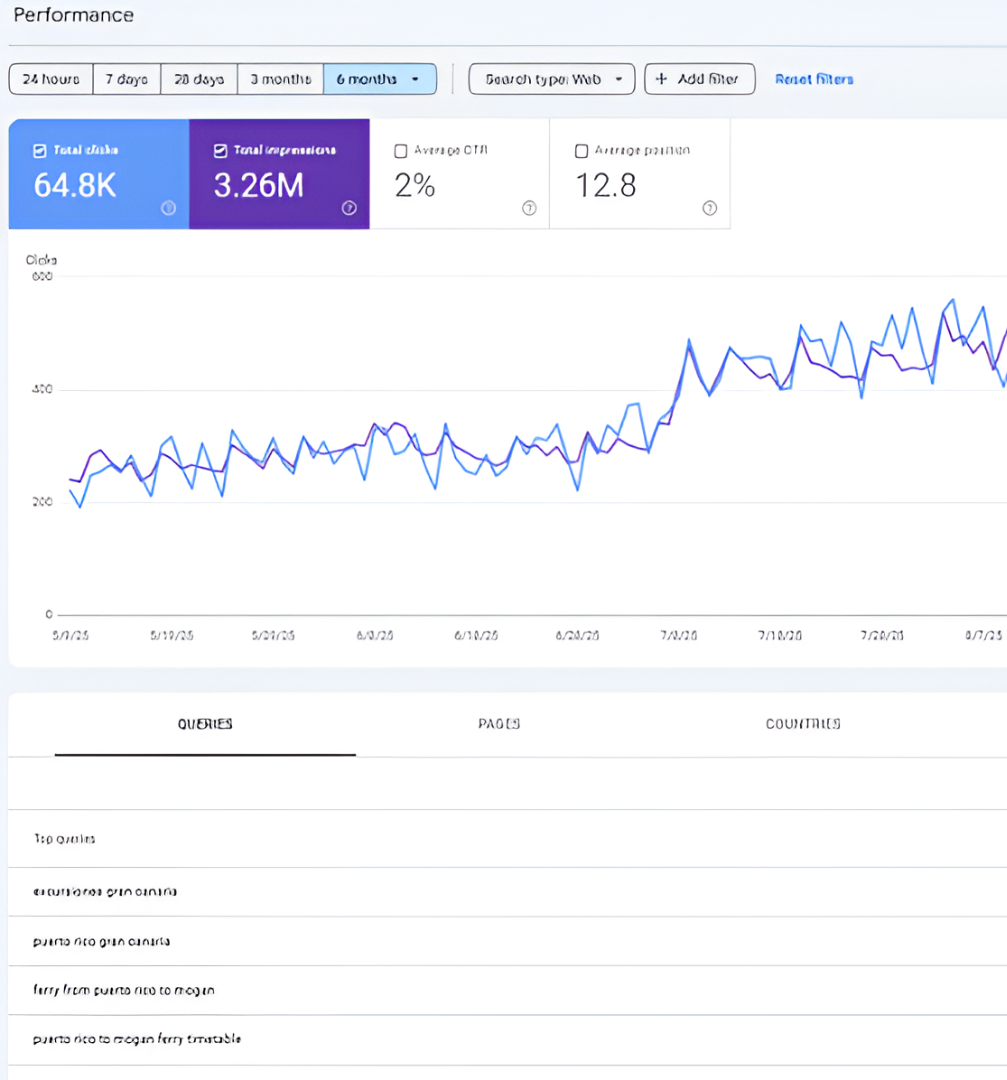Click the Reset filters link
Screen dimensions: 1007x1080
[814, 79]
